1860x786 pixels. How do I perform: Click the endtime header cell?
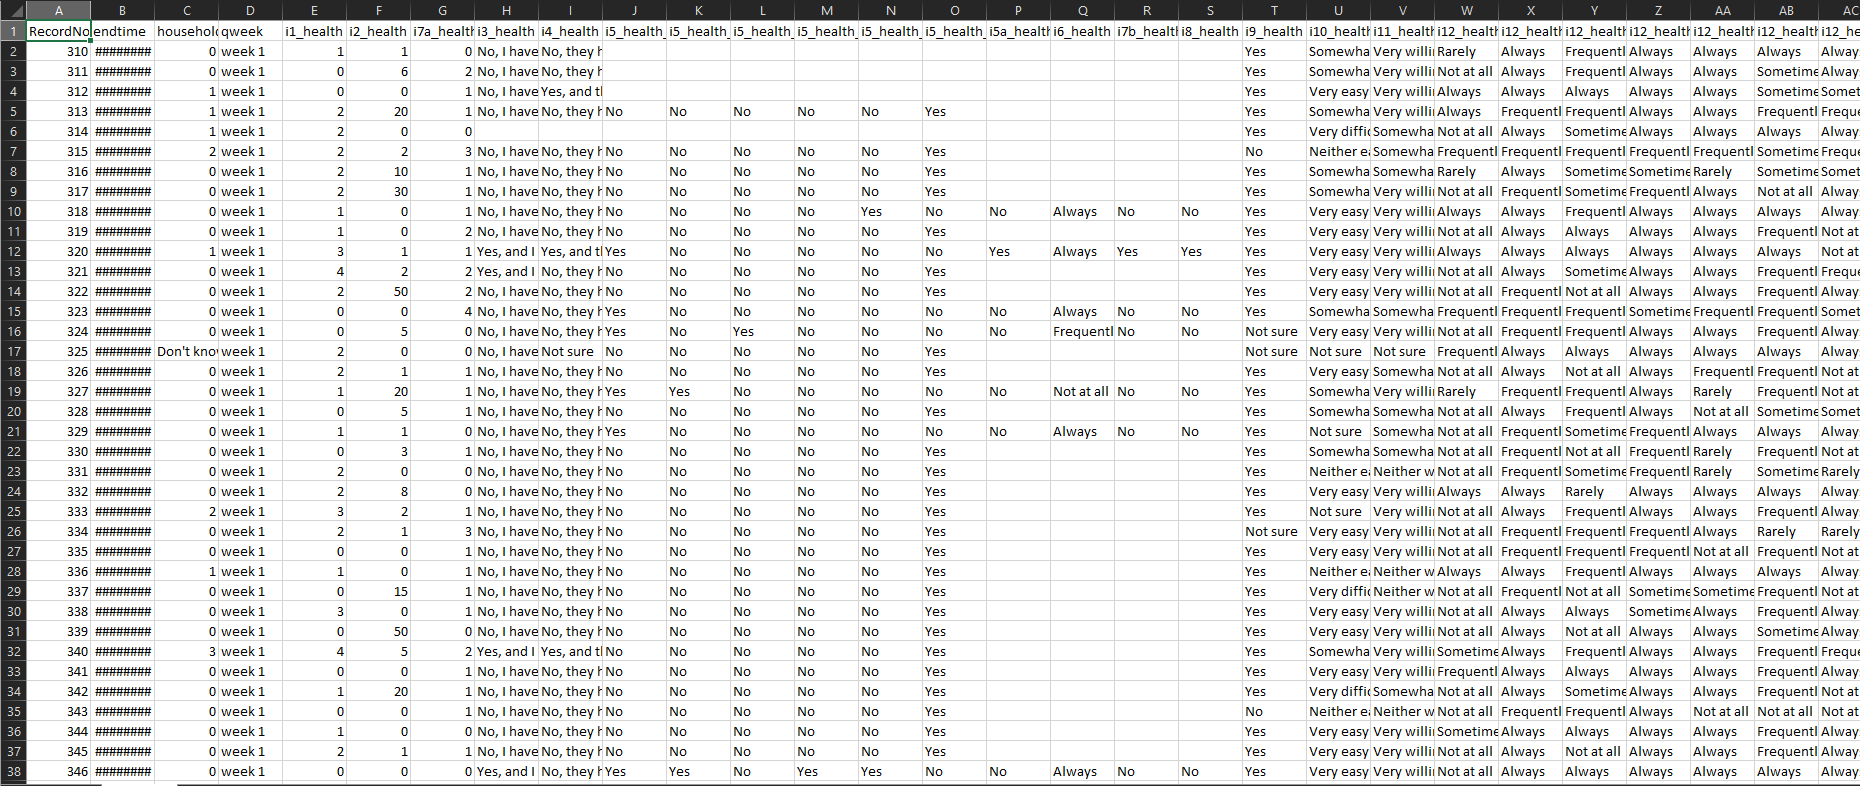122,31
